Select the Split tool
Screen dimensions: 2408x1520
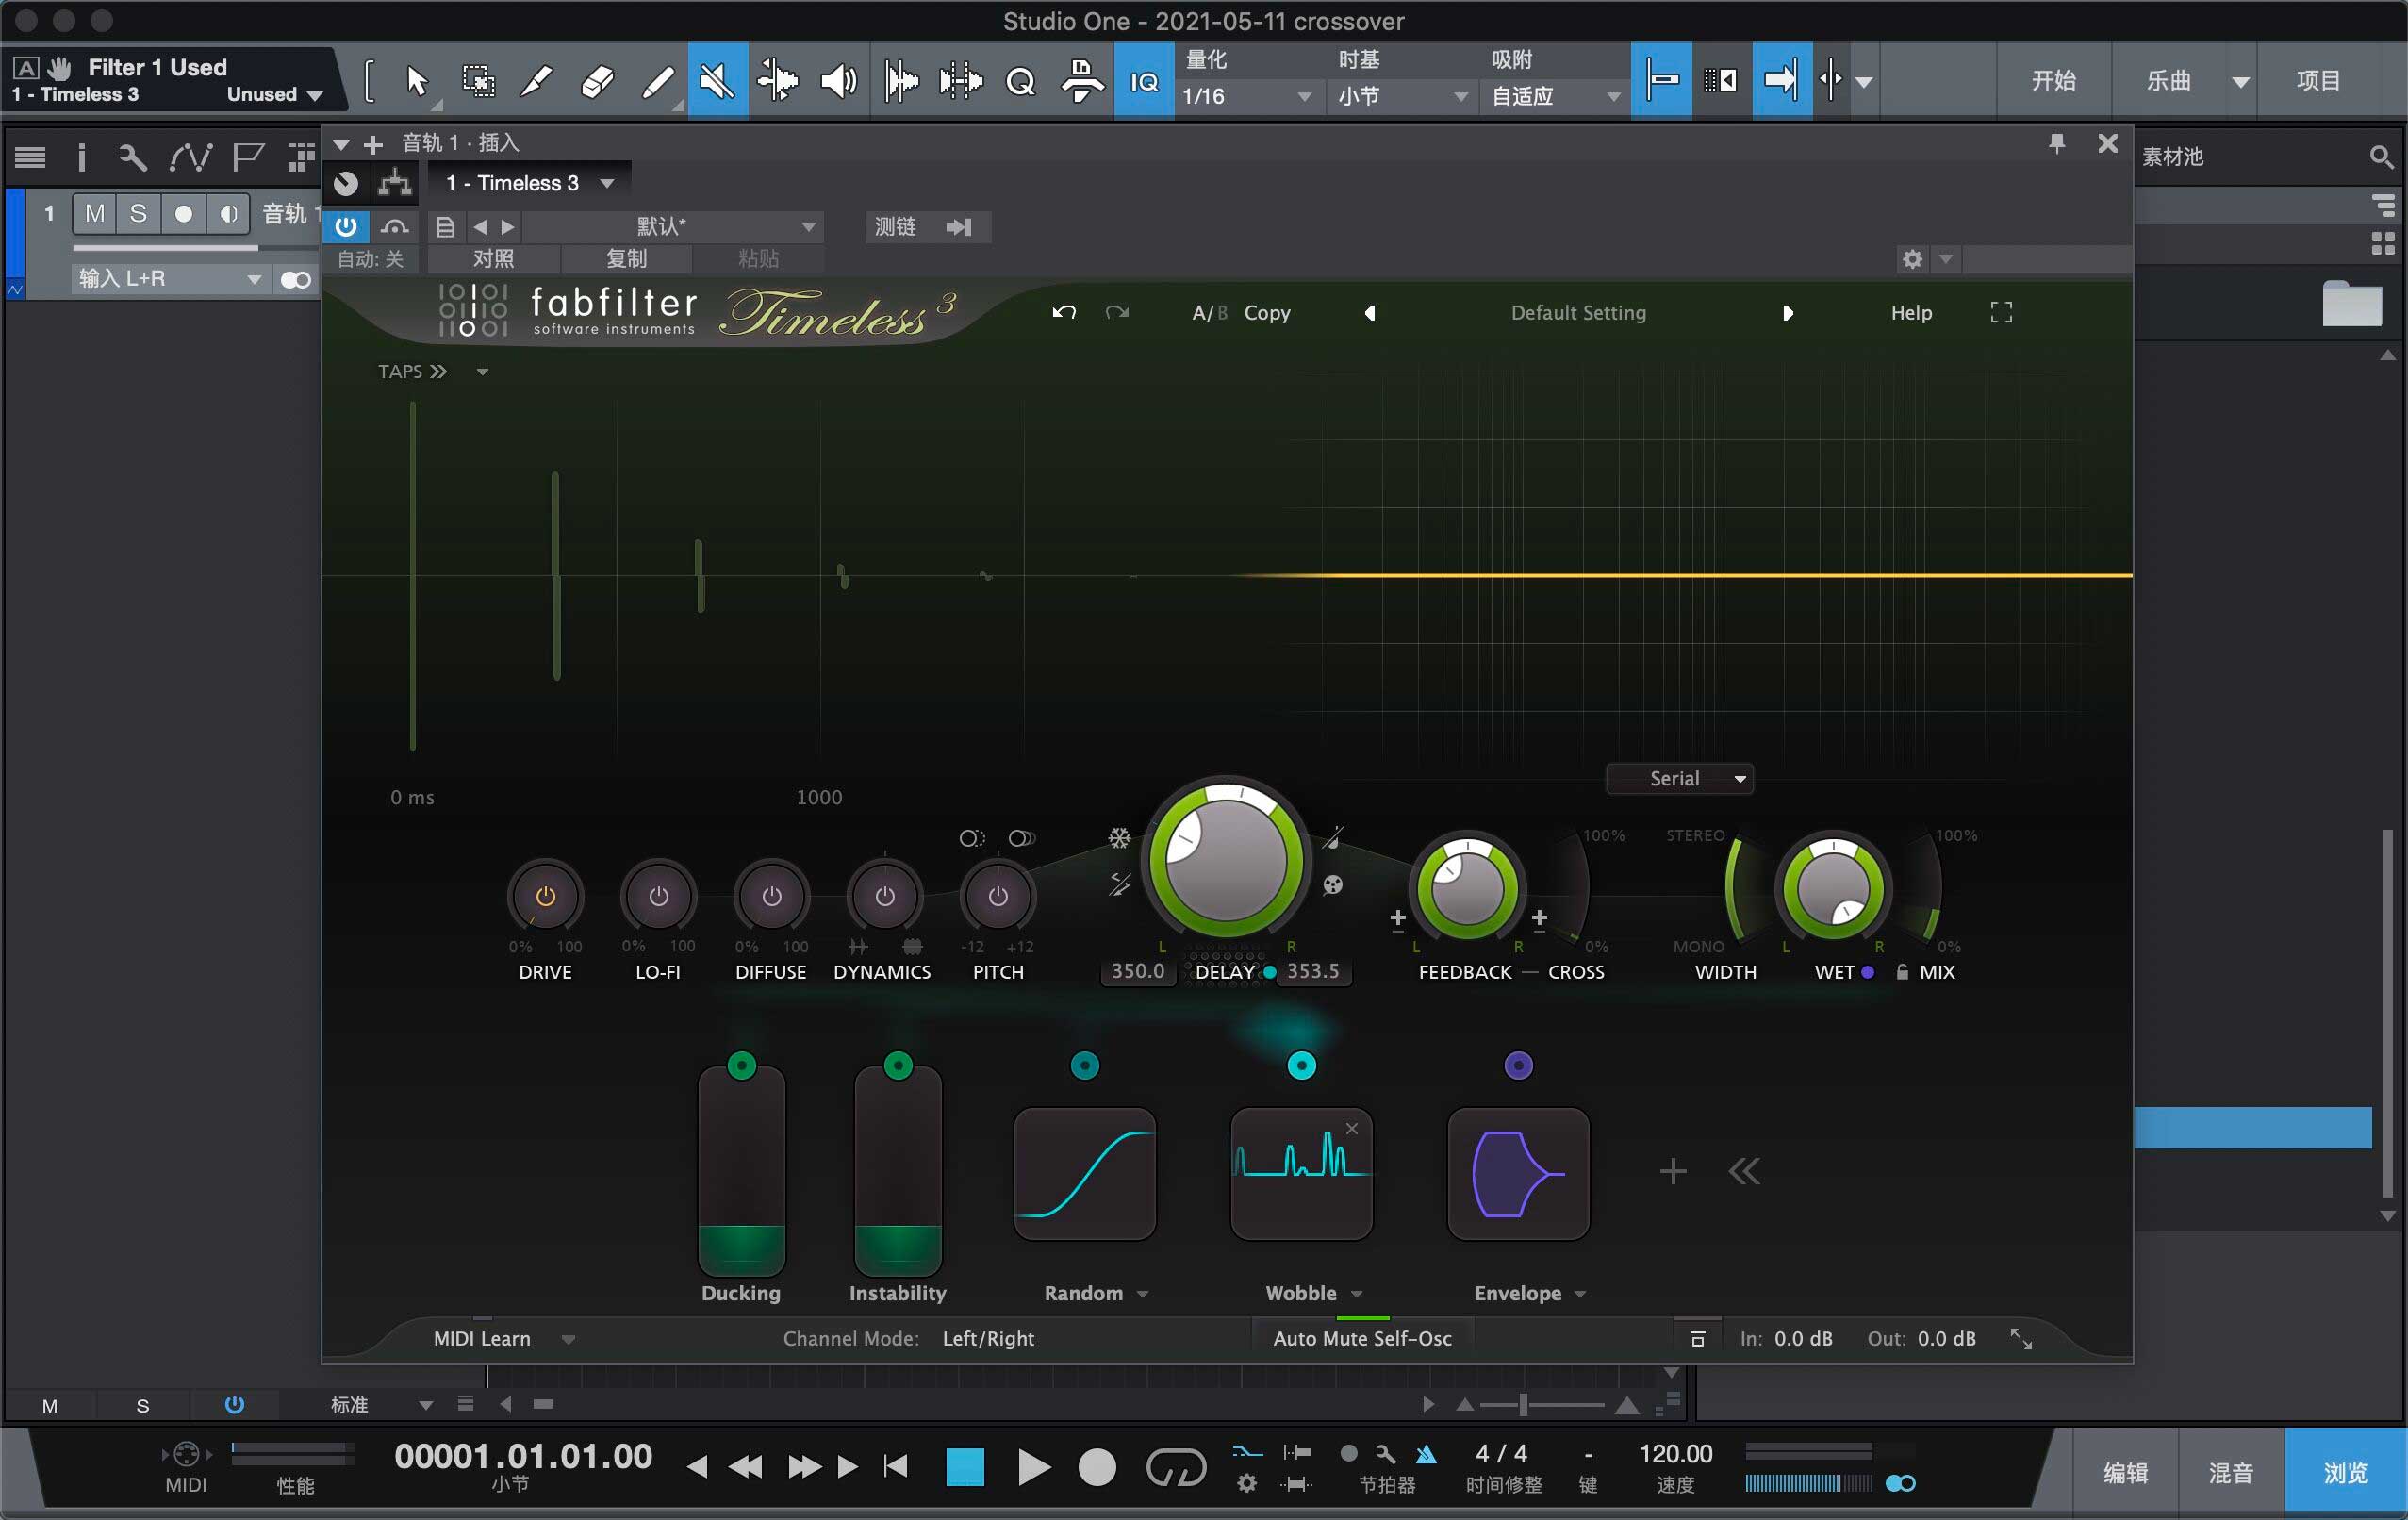537,80
